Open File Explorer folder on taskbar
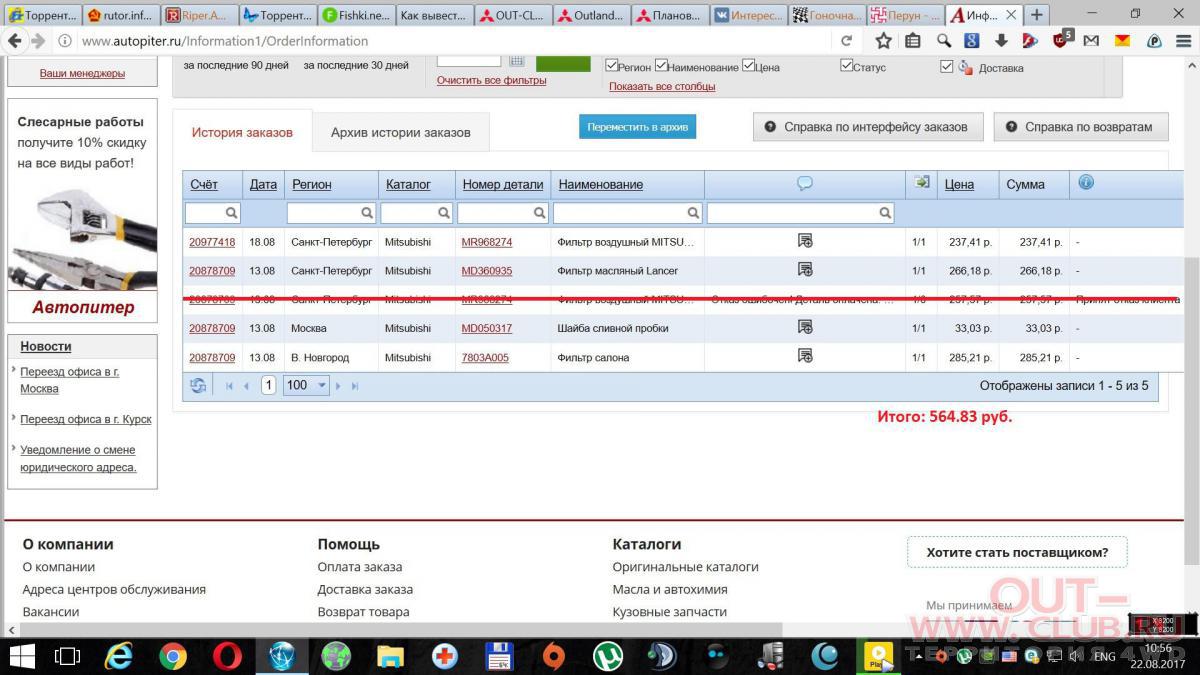Image resolution: width=1200 pixels, height=675 pixels. click(390, 655)
